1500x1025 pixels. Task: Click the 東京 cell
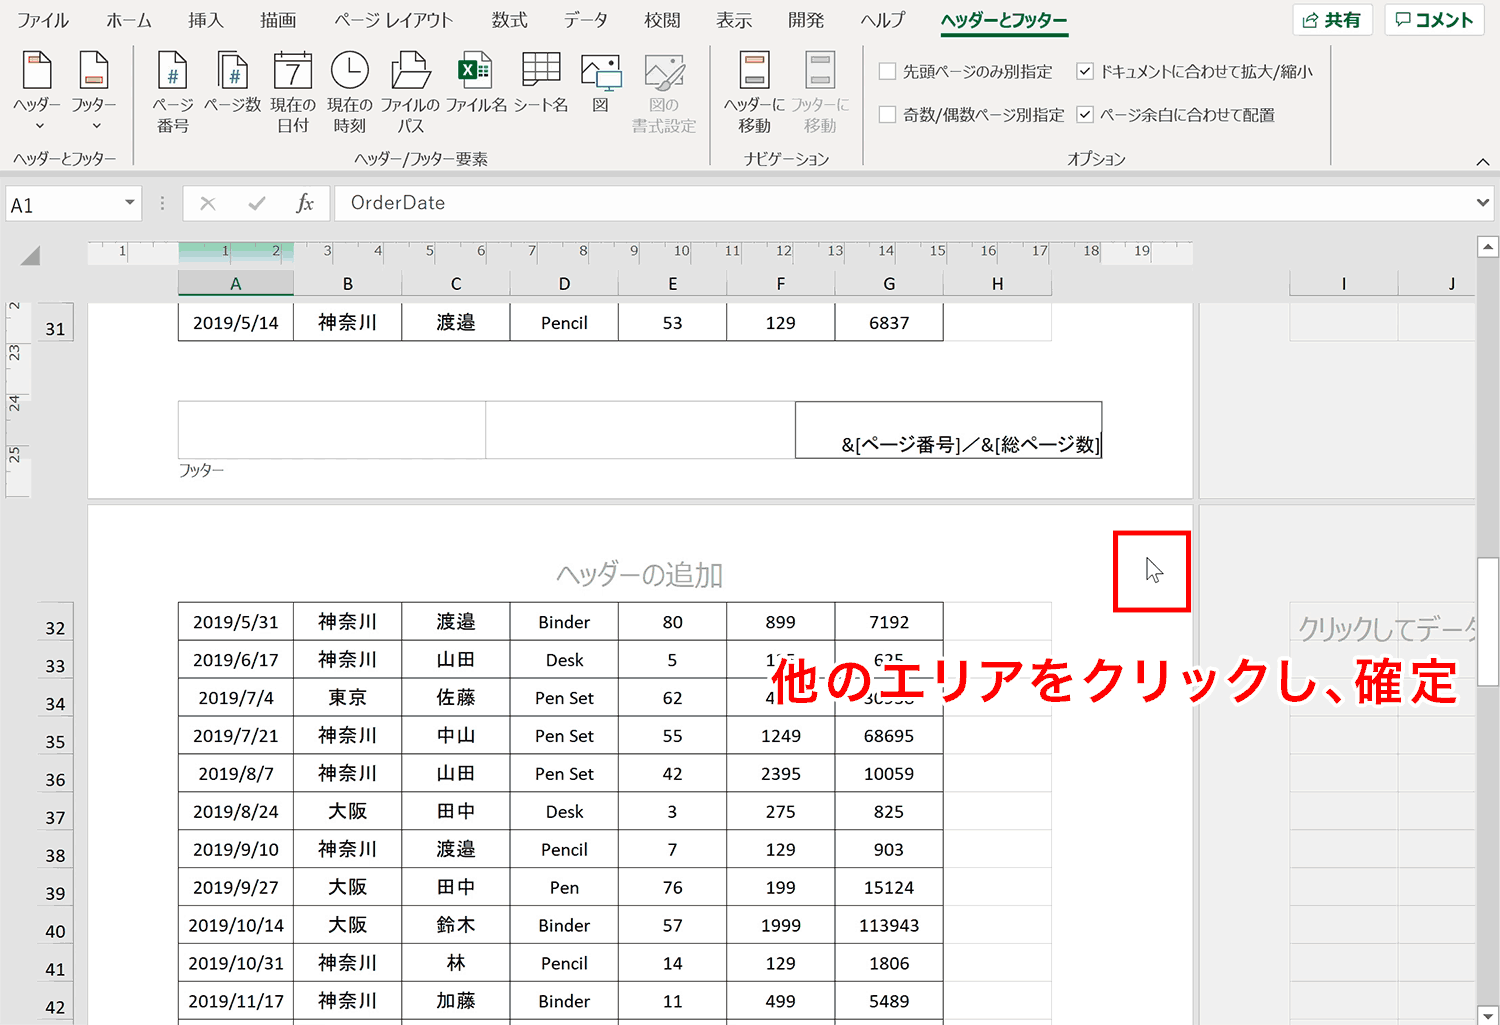(348, 698)
